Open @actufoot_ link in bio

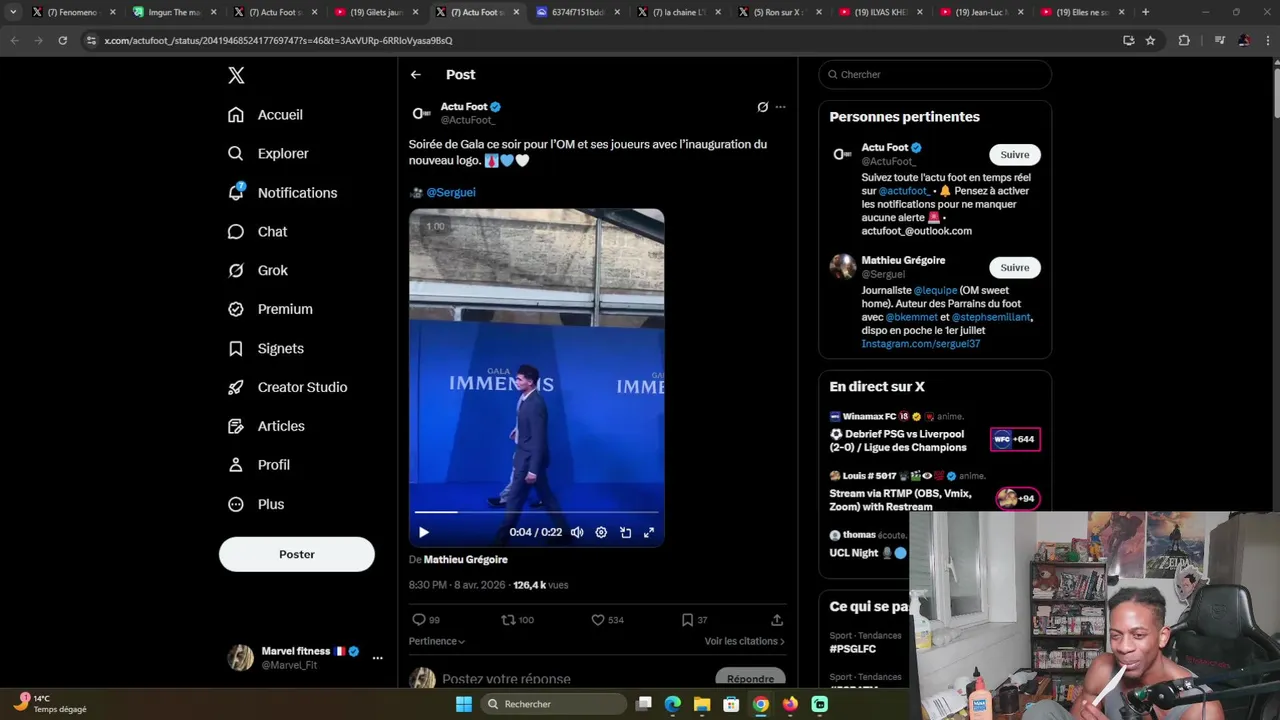(904, 191)
